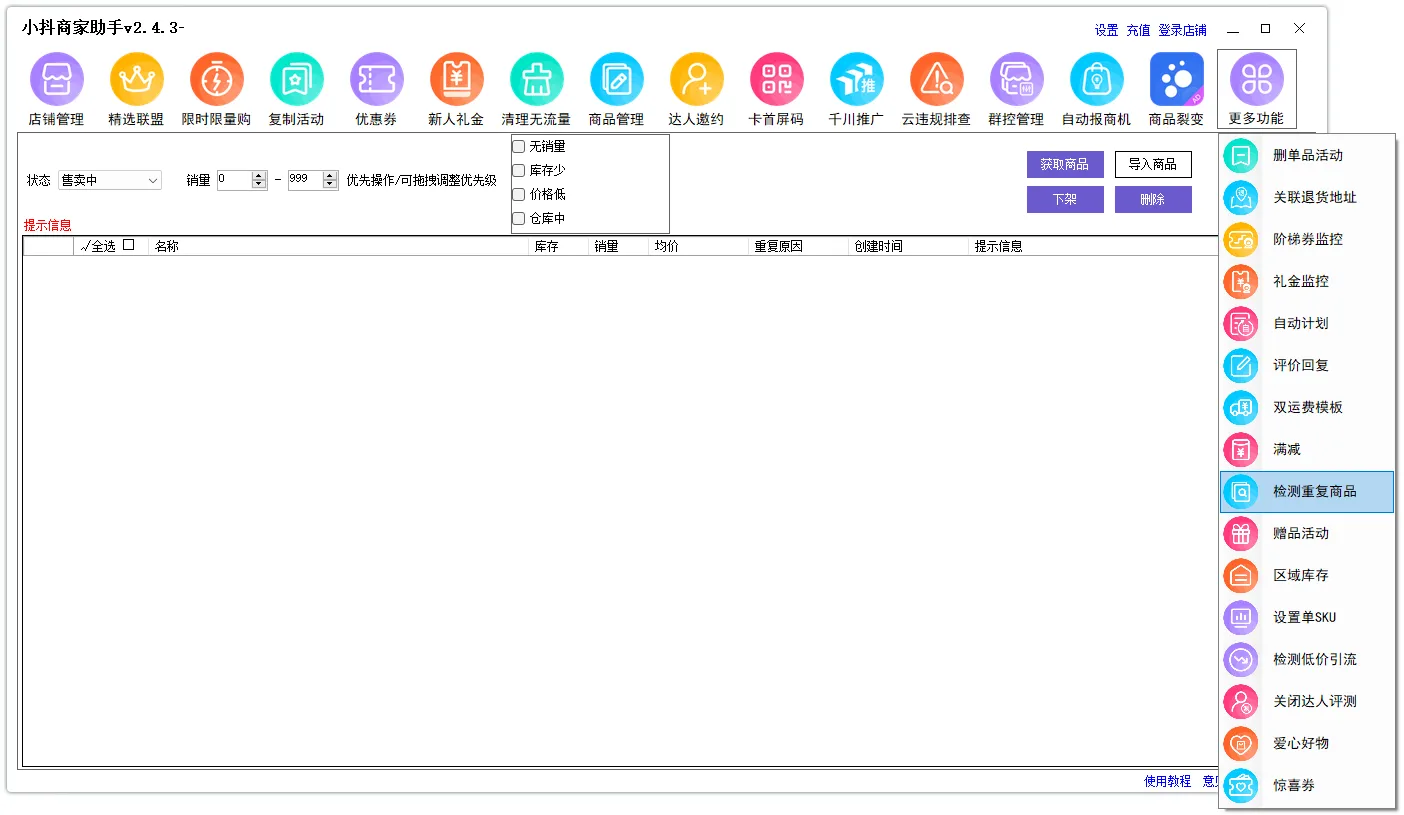Tick the 库存少 checkbox

(519, 170)
